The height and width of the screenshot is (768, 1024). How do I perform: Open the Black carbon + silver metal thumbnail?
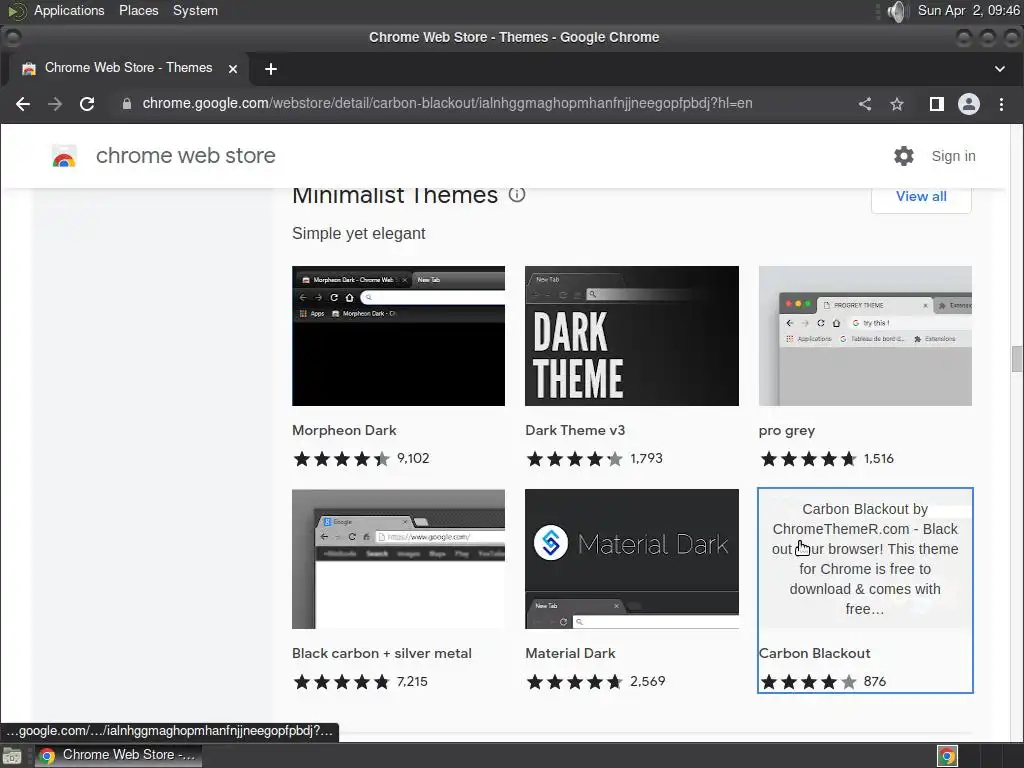pyautogui.click(x=398, y=559)
